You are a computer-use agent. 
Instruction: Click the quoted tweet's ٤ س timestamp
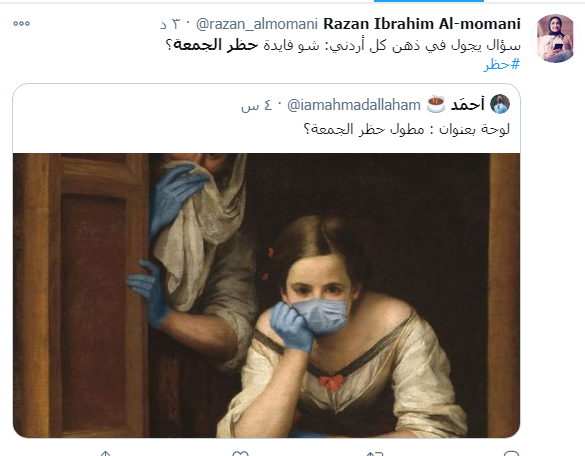[256, 106]
